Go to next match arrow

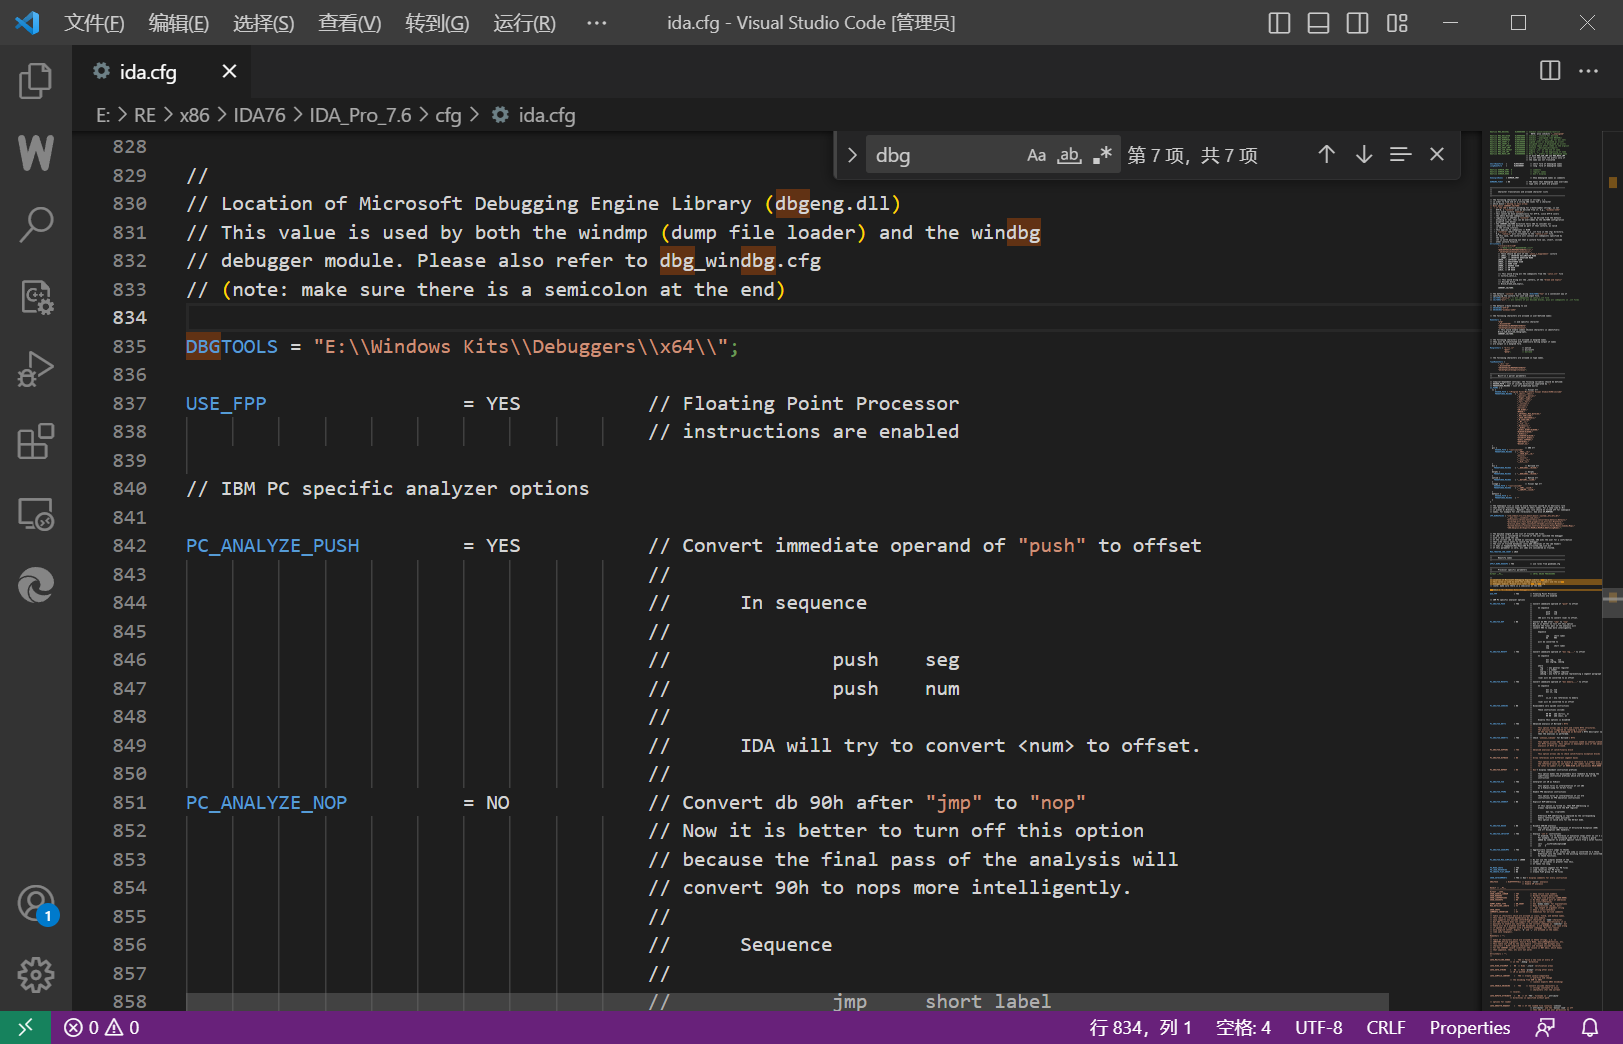(1364, 154)
